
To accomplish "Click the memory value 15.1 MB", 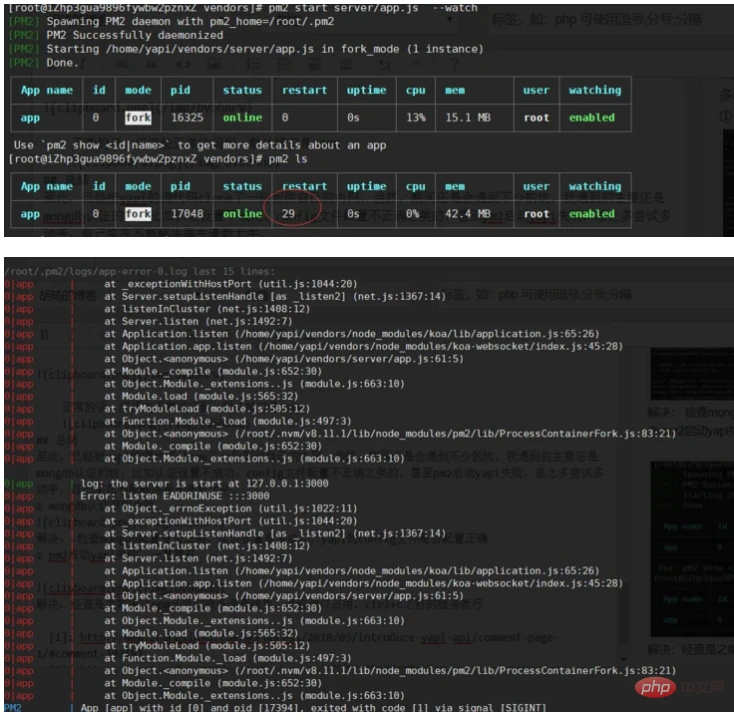I will [x=467, y=118].
